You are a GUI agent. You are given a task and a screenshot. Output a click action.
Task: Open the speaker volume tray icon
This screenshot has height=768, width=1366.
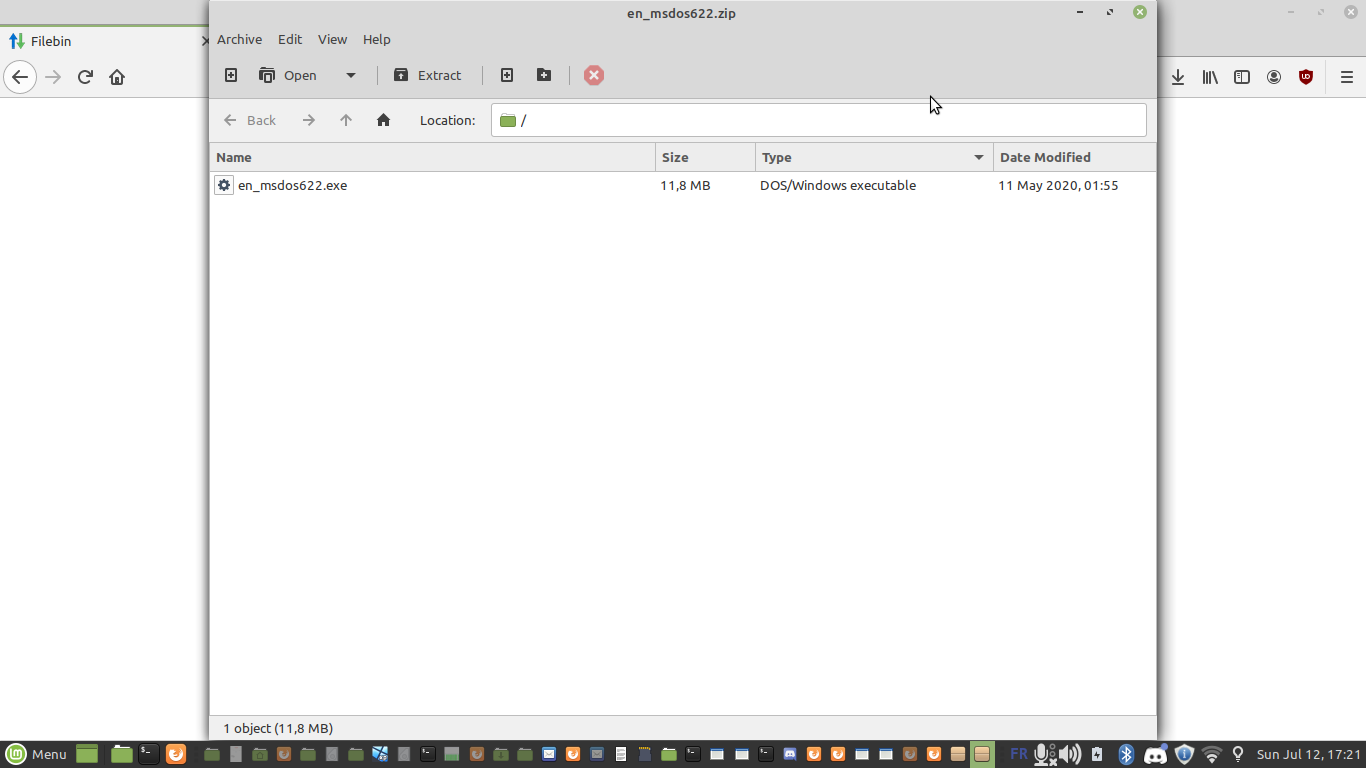coord(1070,754)
